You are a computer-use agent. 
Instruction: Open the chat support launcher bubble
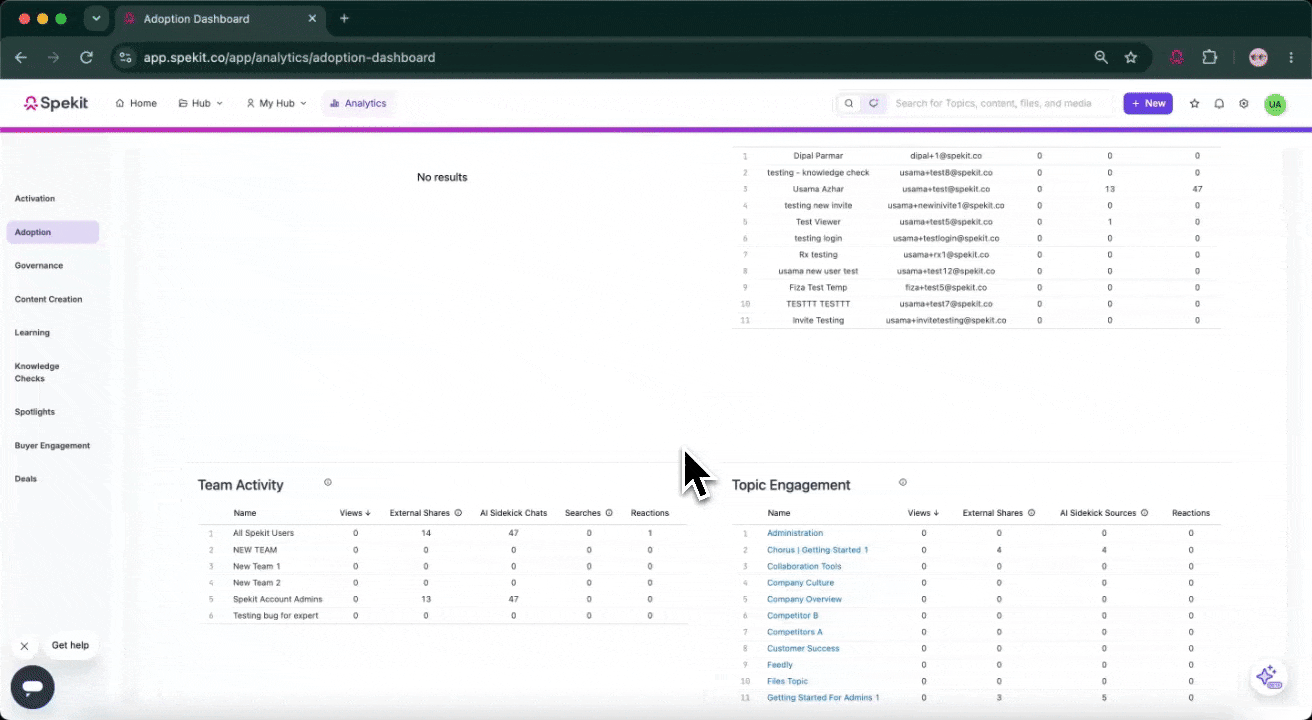pyautogui.click(x=32, y=687)
